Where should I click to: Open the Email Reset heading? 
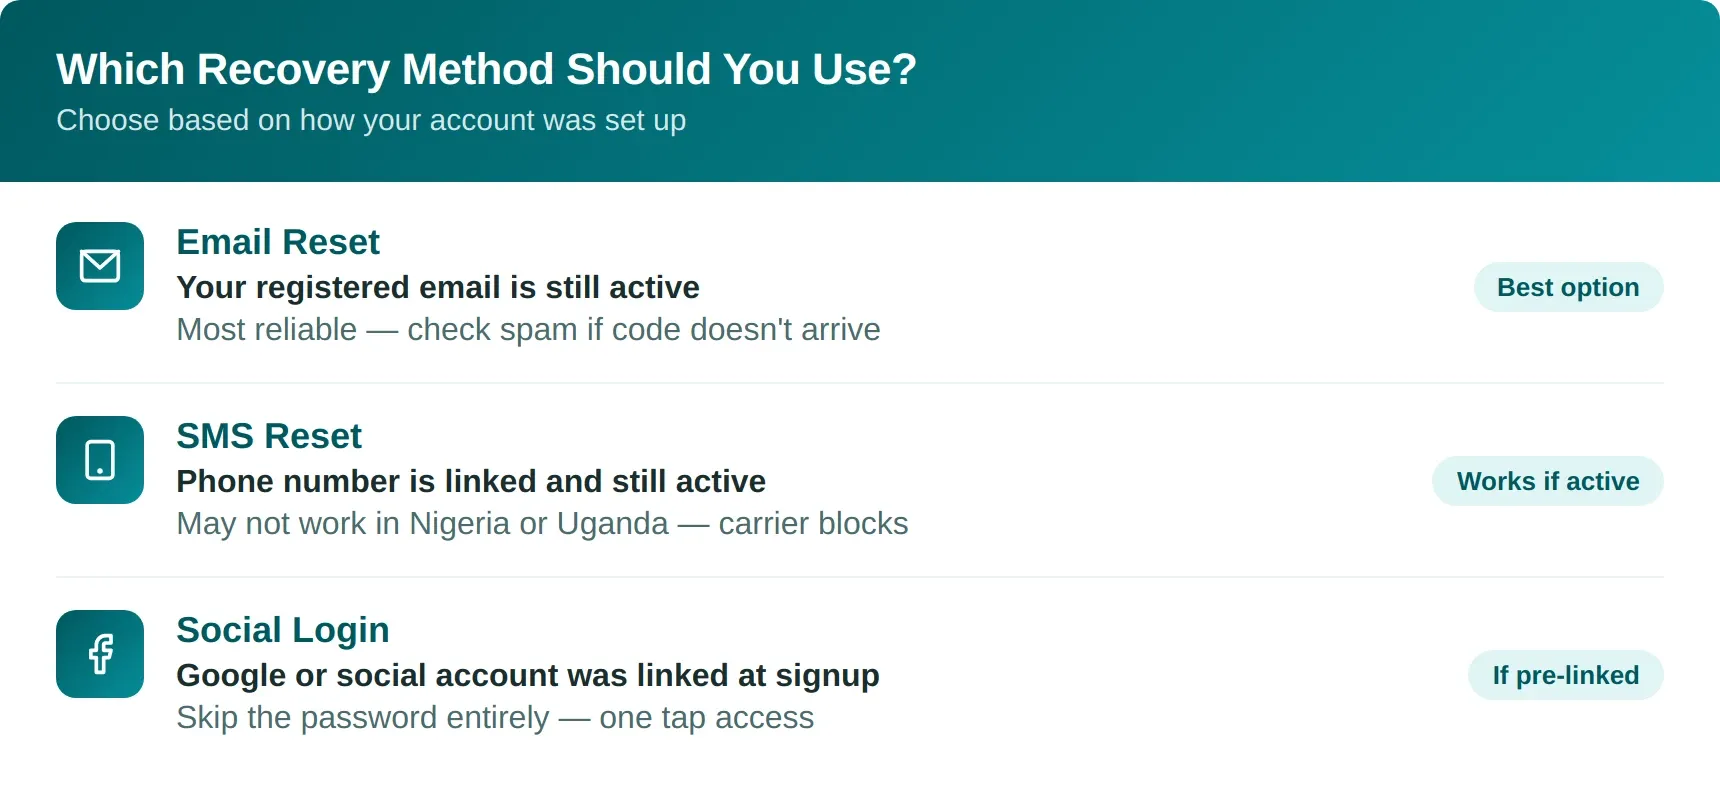click(278, 242)
